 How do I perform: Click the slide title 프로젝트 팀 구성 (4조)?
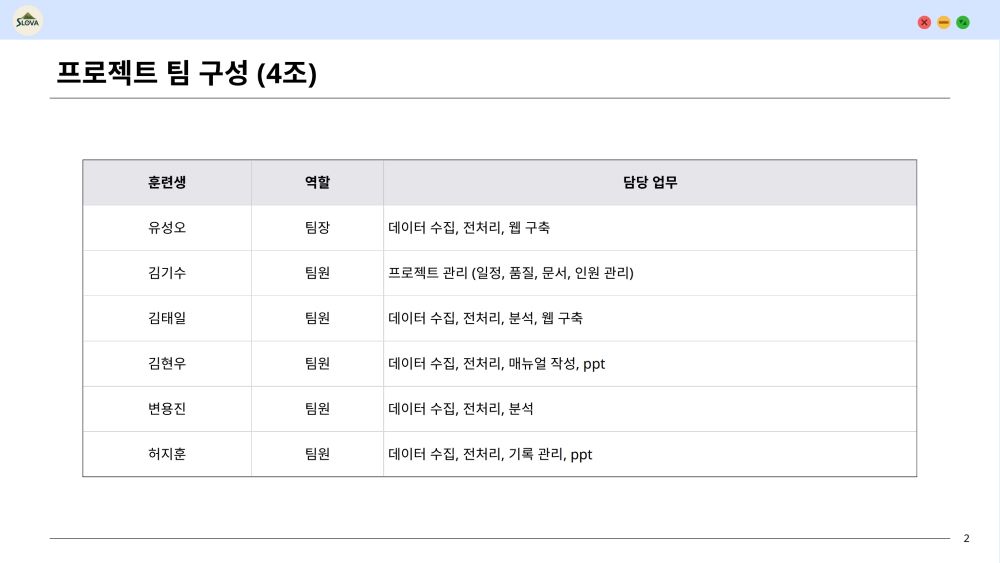point(186,73)
